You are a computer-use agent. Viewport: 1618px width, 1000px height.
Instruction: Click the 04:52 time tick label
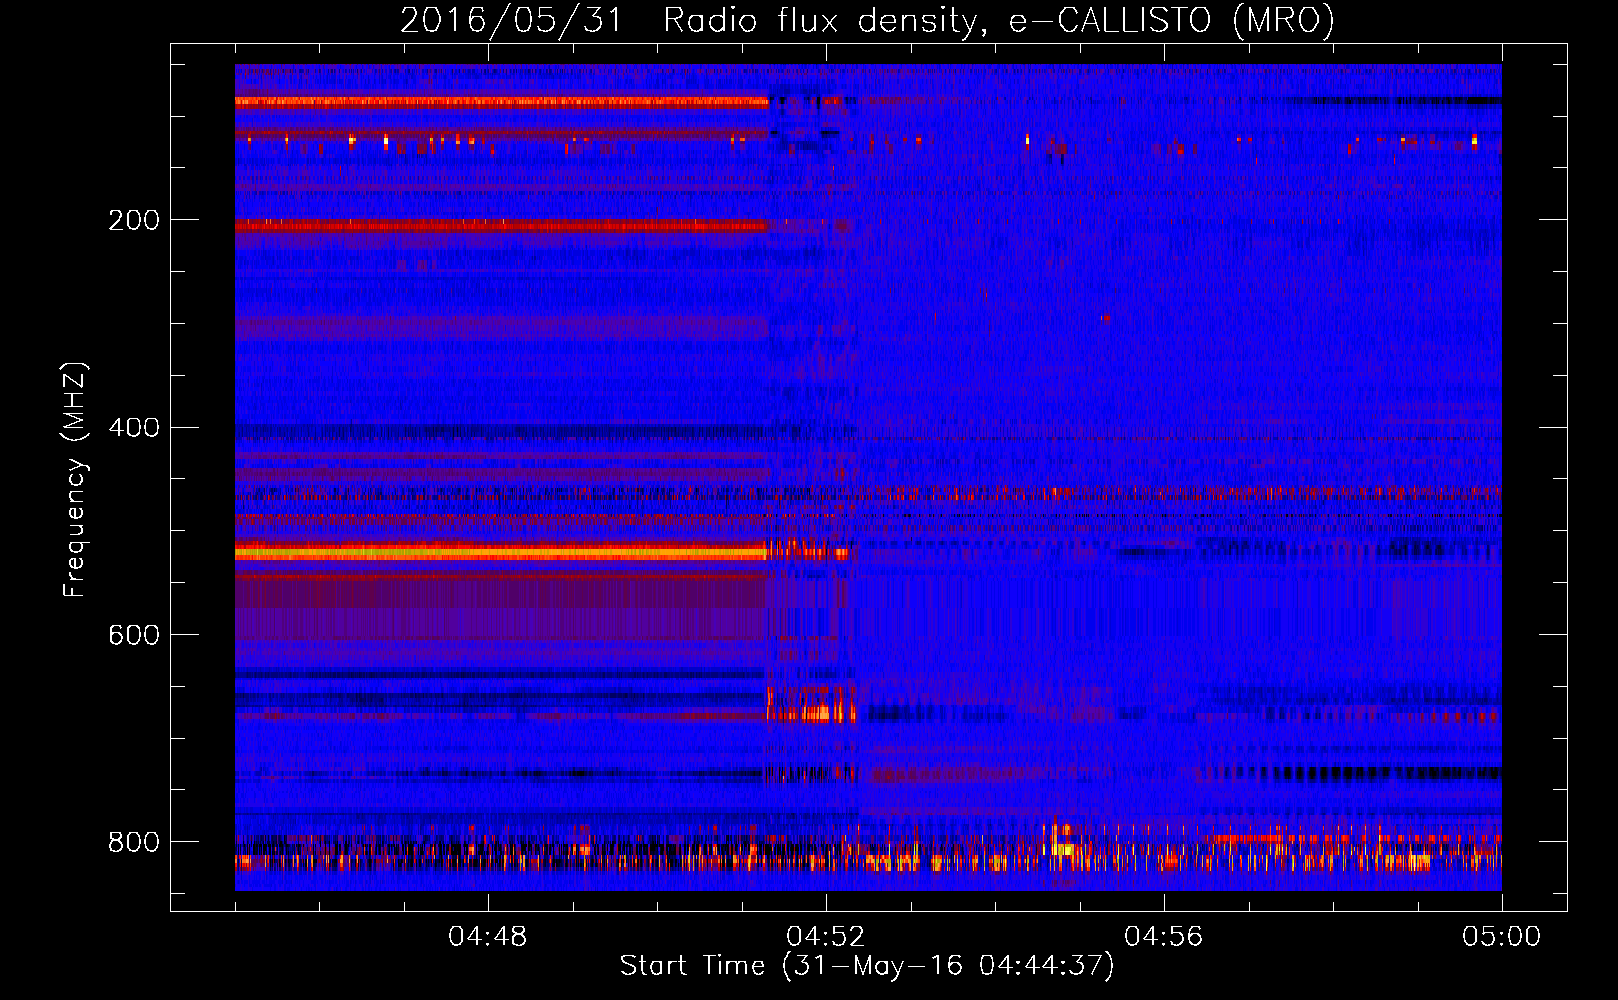[826, 936]
